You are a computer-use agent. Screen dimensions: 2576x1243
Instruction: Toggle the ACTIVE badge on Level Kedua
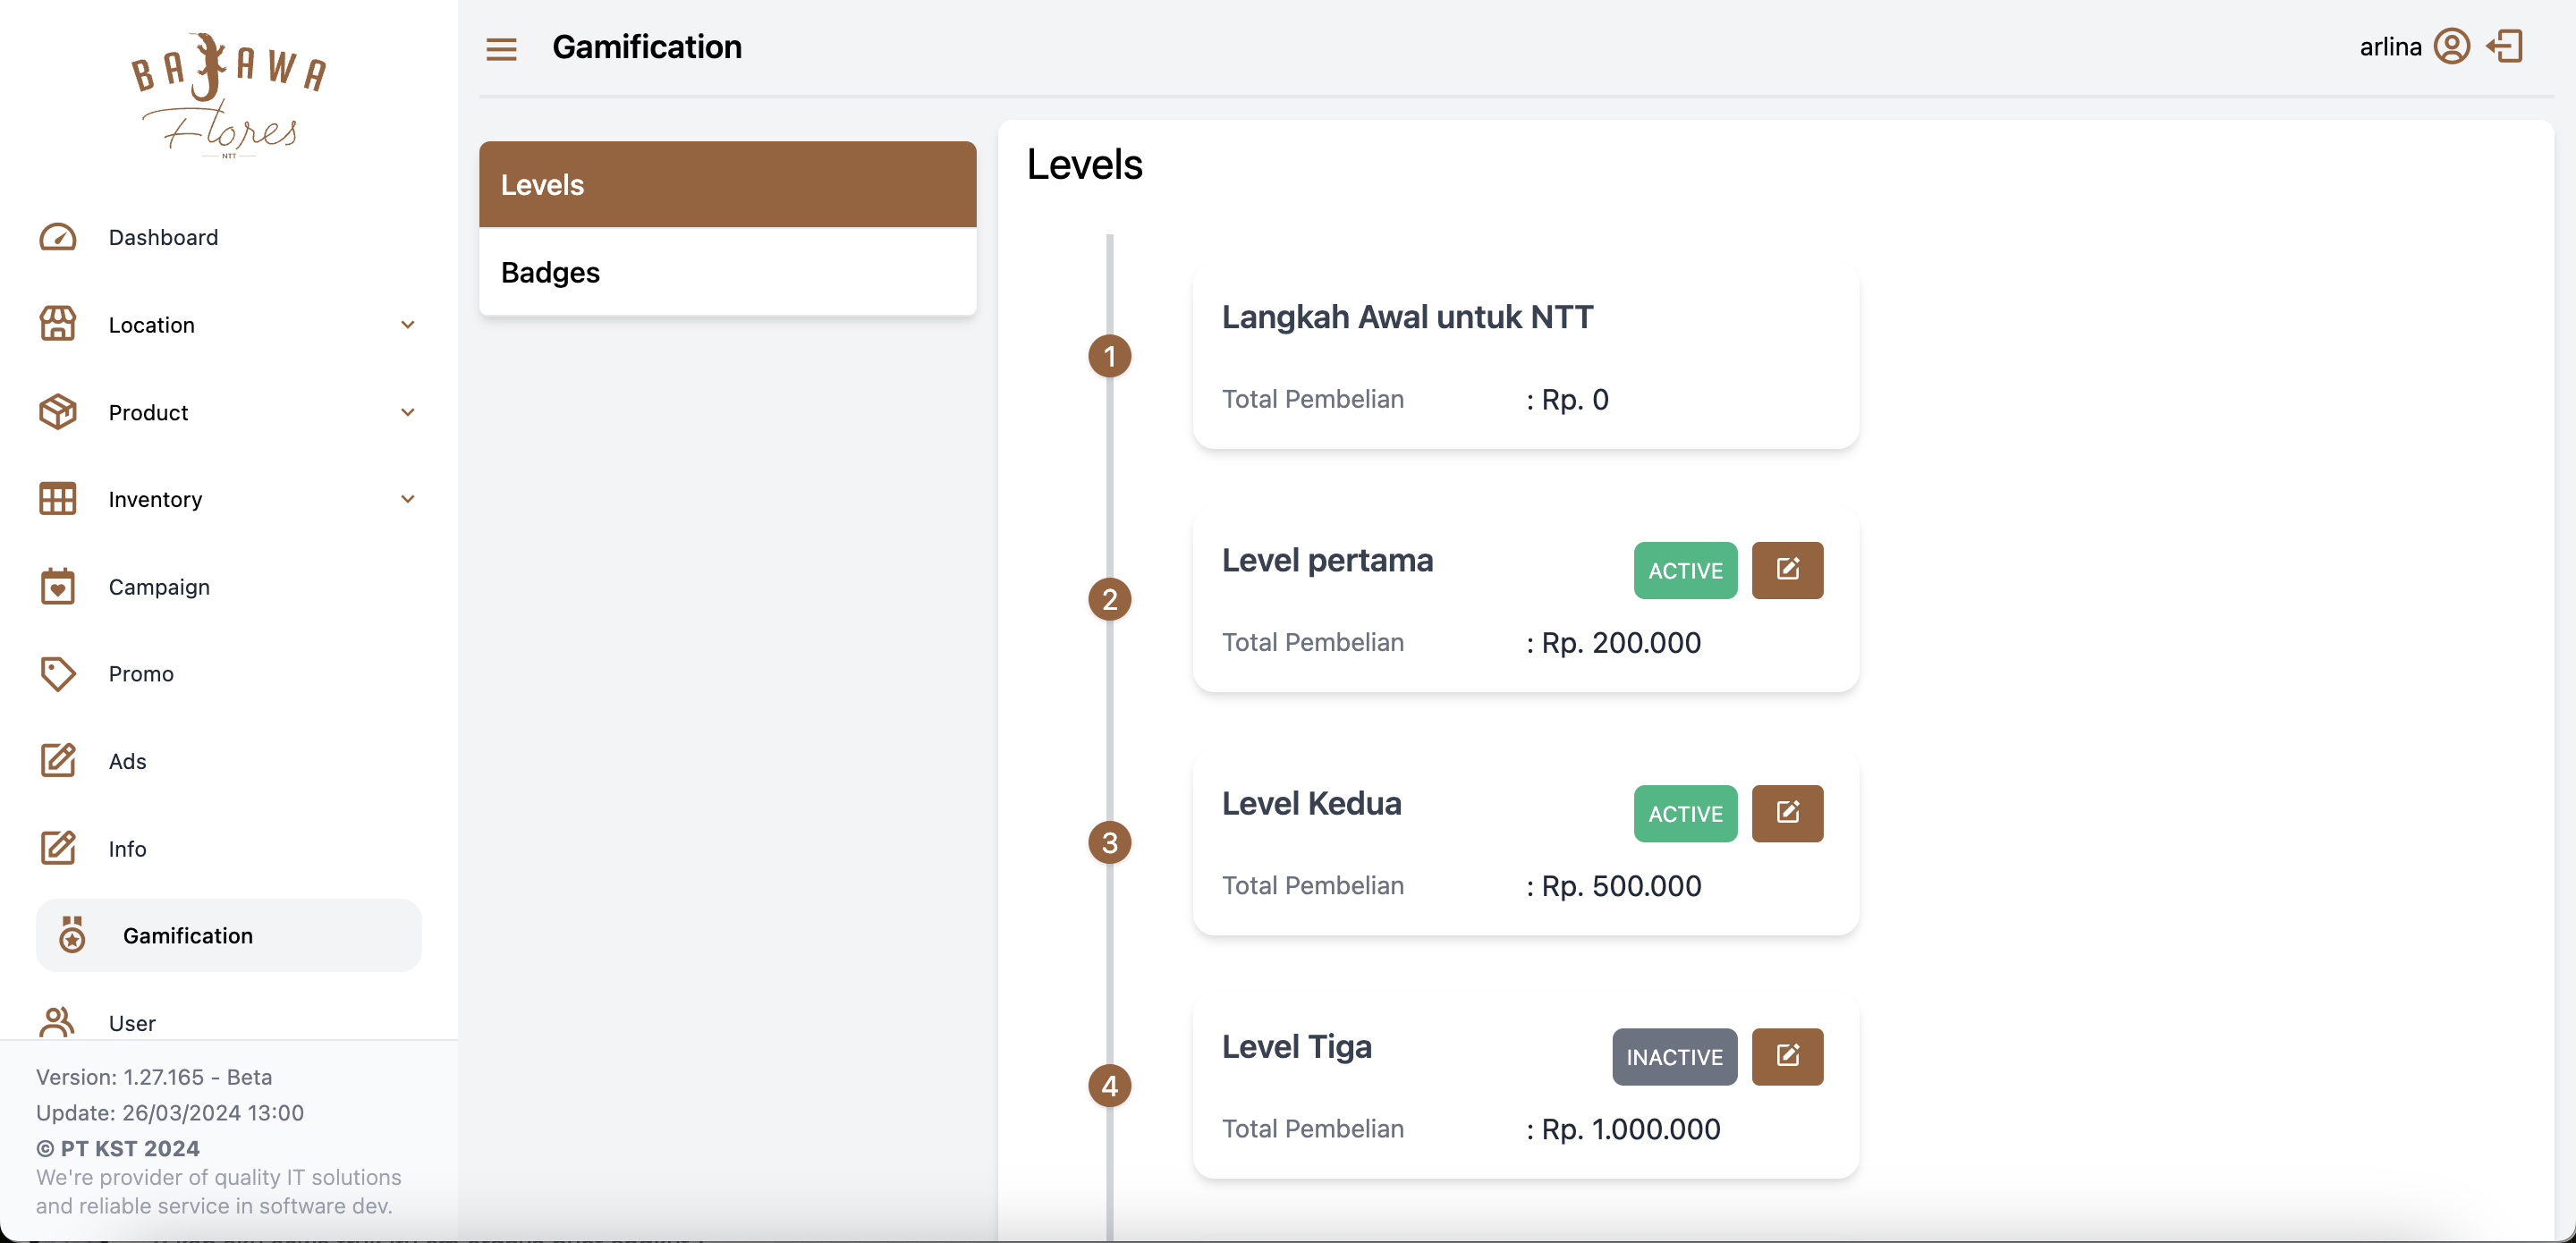pos(1684,813)
